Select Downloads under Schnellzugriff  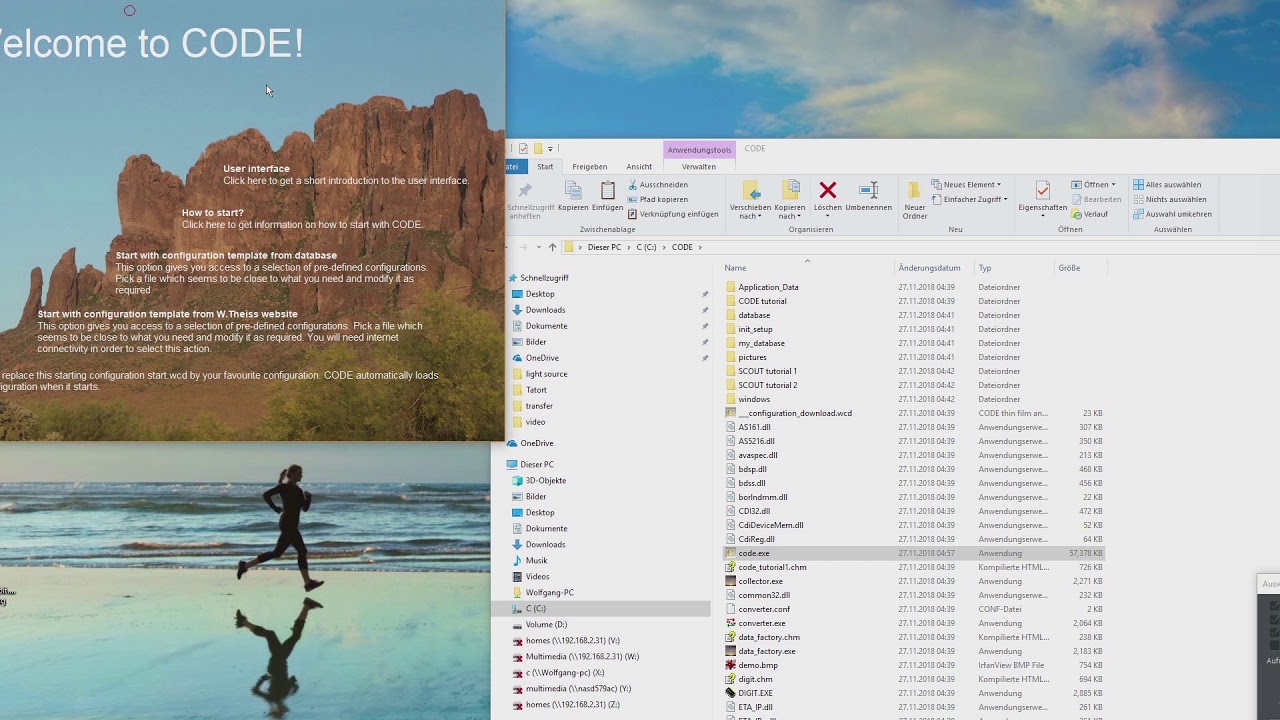(x=545, y=310)
